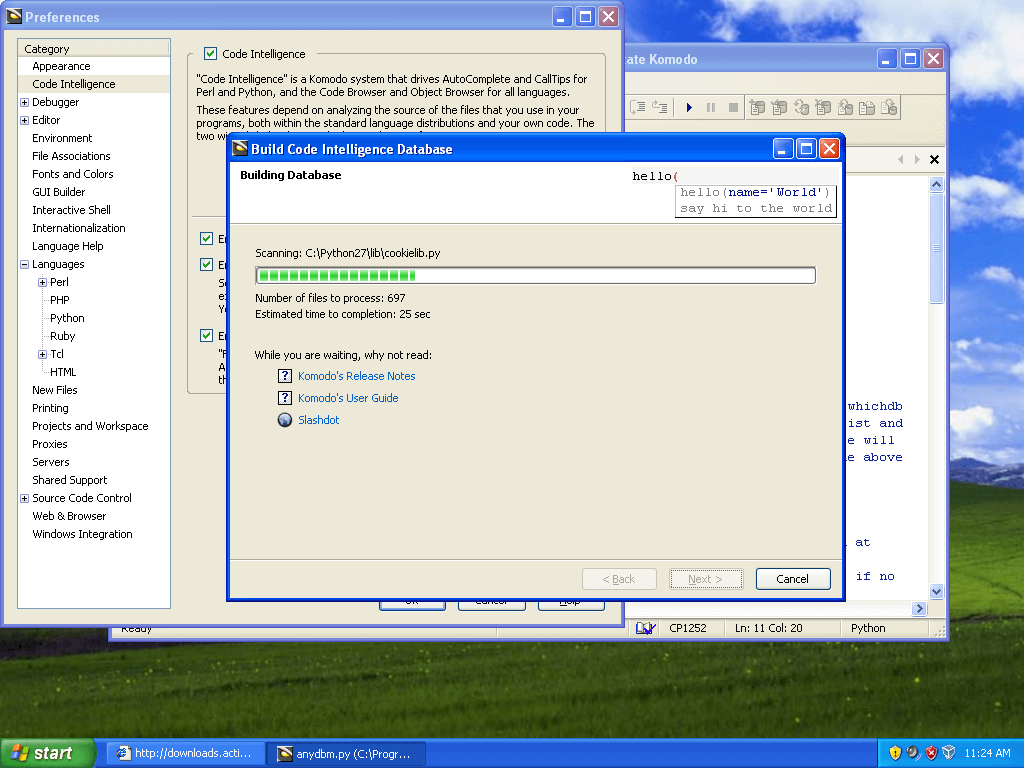1024x768 pixels.
Task: Select the Windows Integration category
Action: tap(82, 534)
